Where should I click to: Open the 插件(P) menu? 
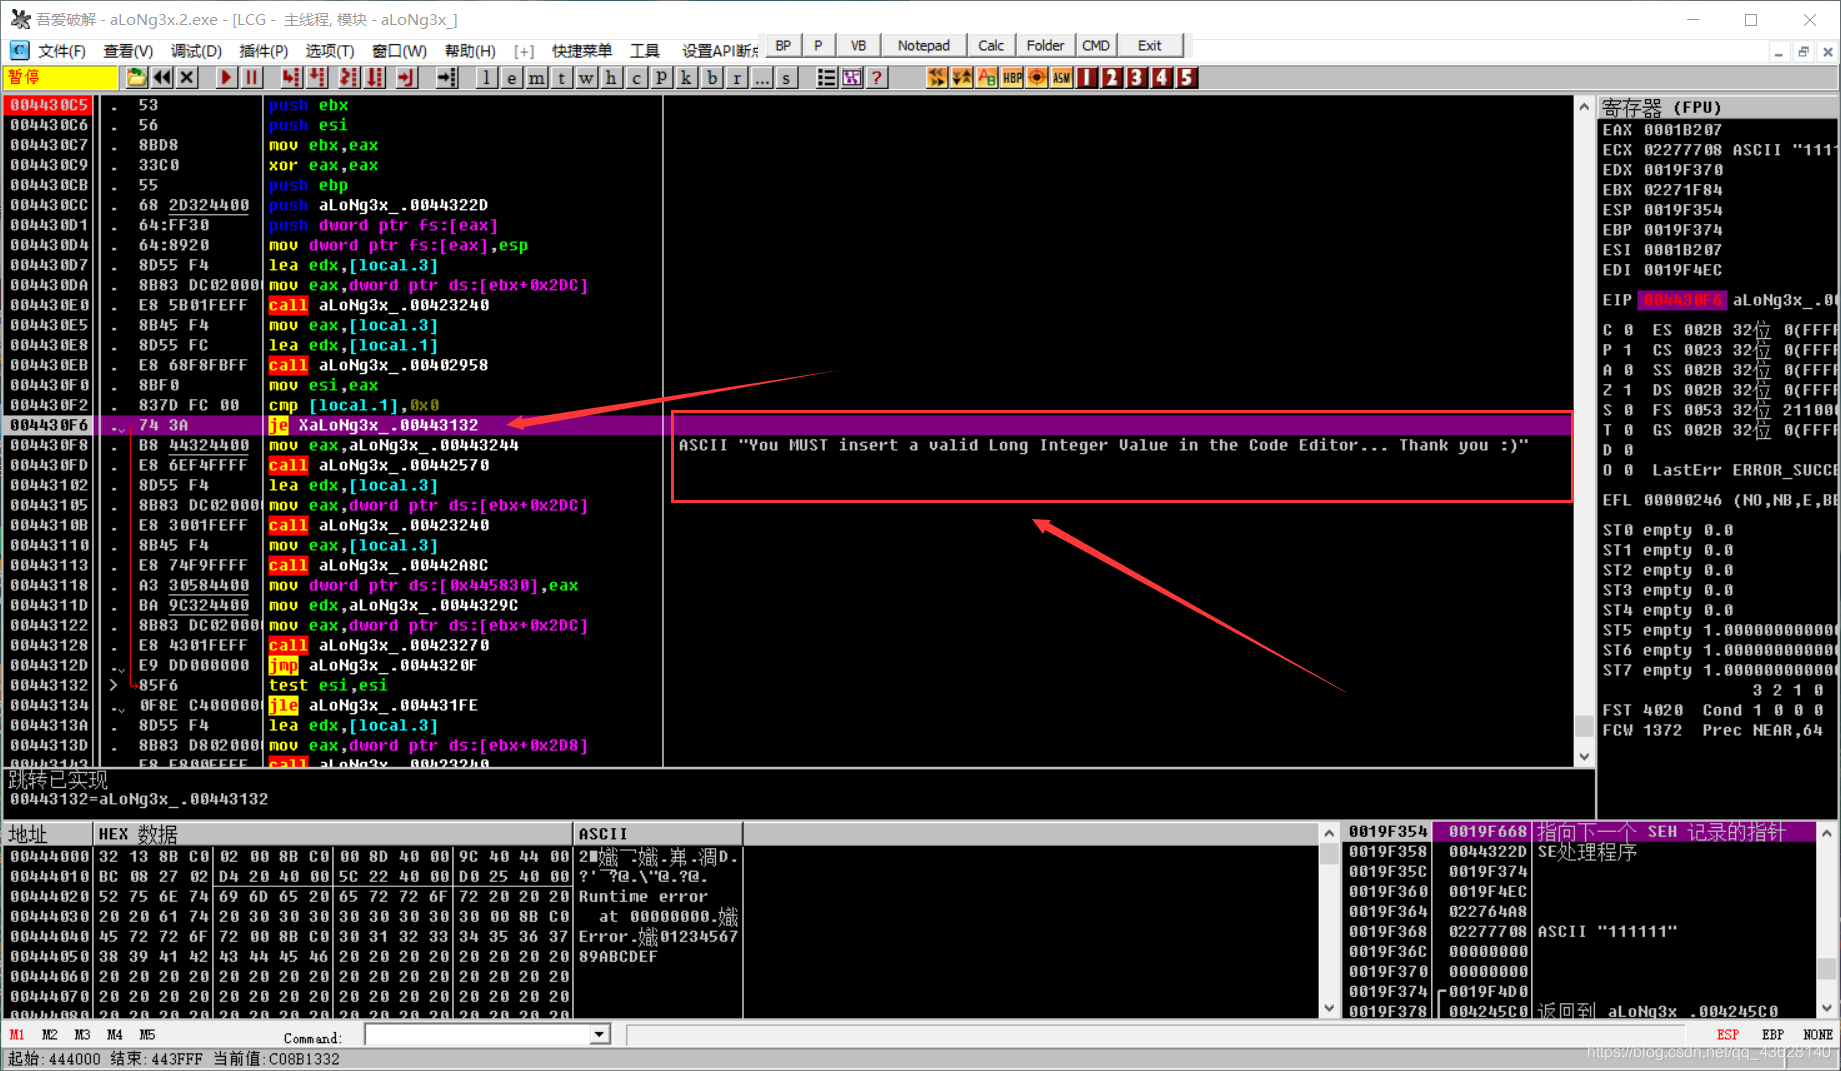pos(264,50)
